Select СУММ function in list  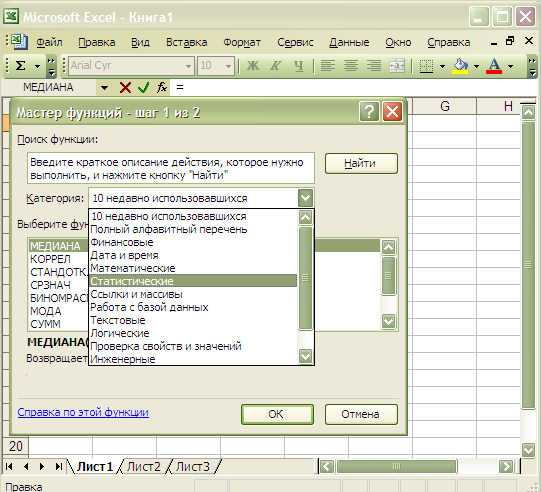[x=45, y=324]
